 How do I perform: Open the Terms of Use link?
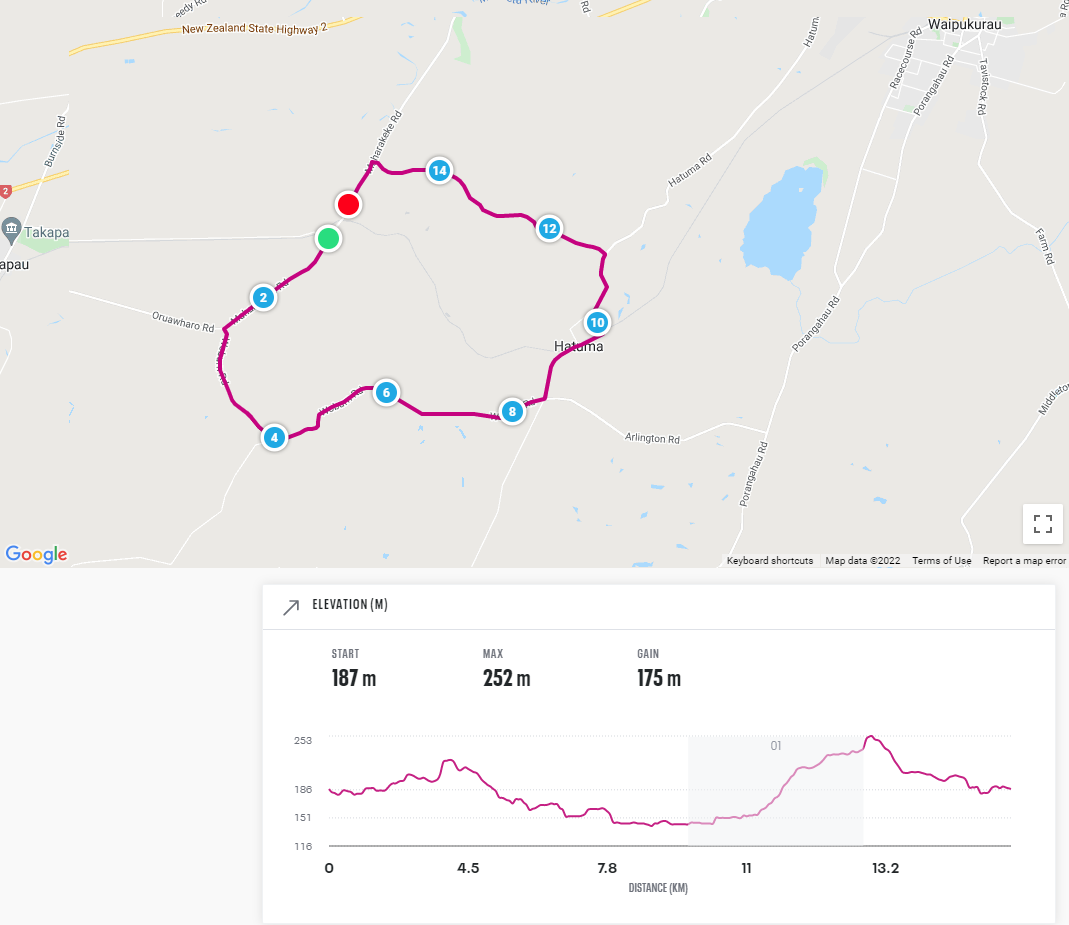coord(942,560)
